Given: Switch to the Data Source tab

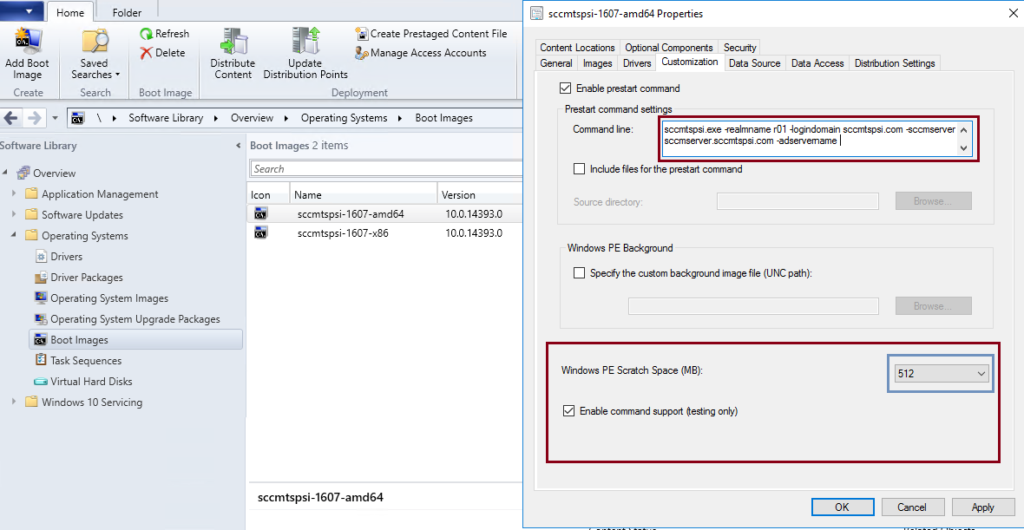Looking at the screenshot, I should (754, 63).
